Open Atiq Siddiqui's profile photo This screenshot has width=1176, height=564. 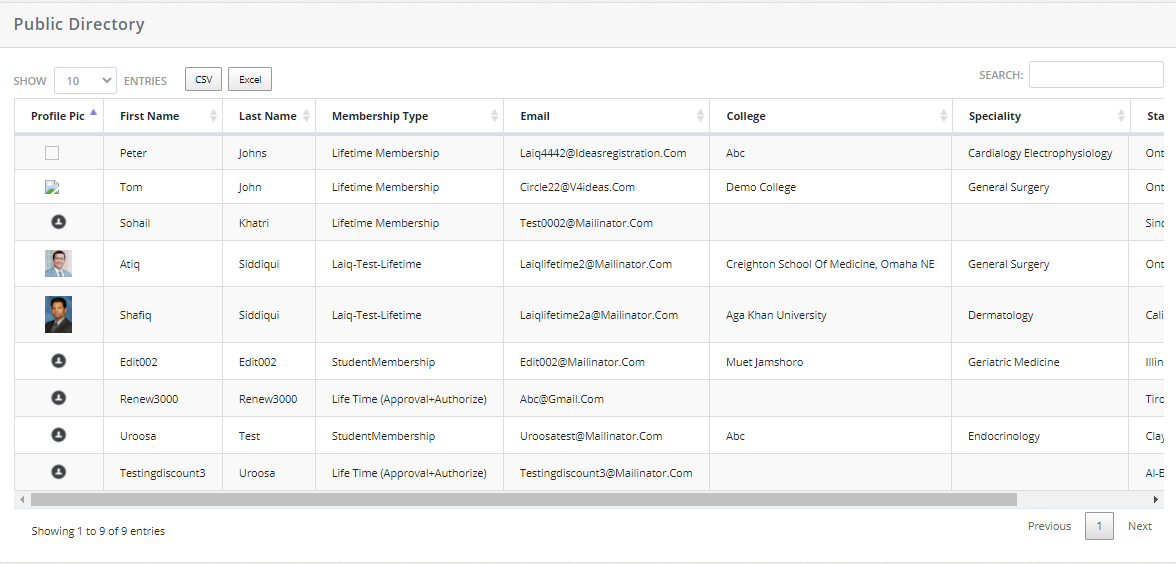(58, 264)
